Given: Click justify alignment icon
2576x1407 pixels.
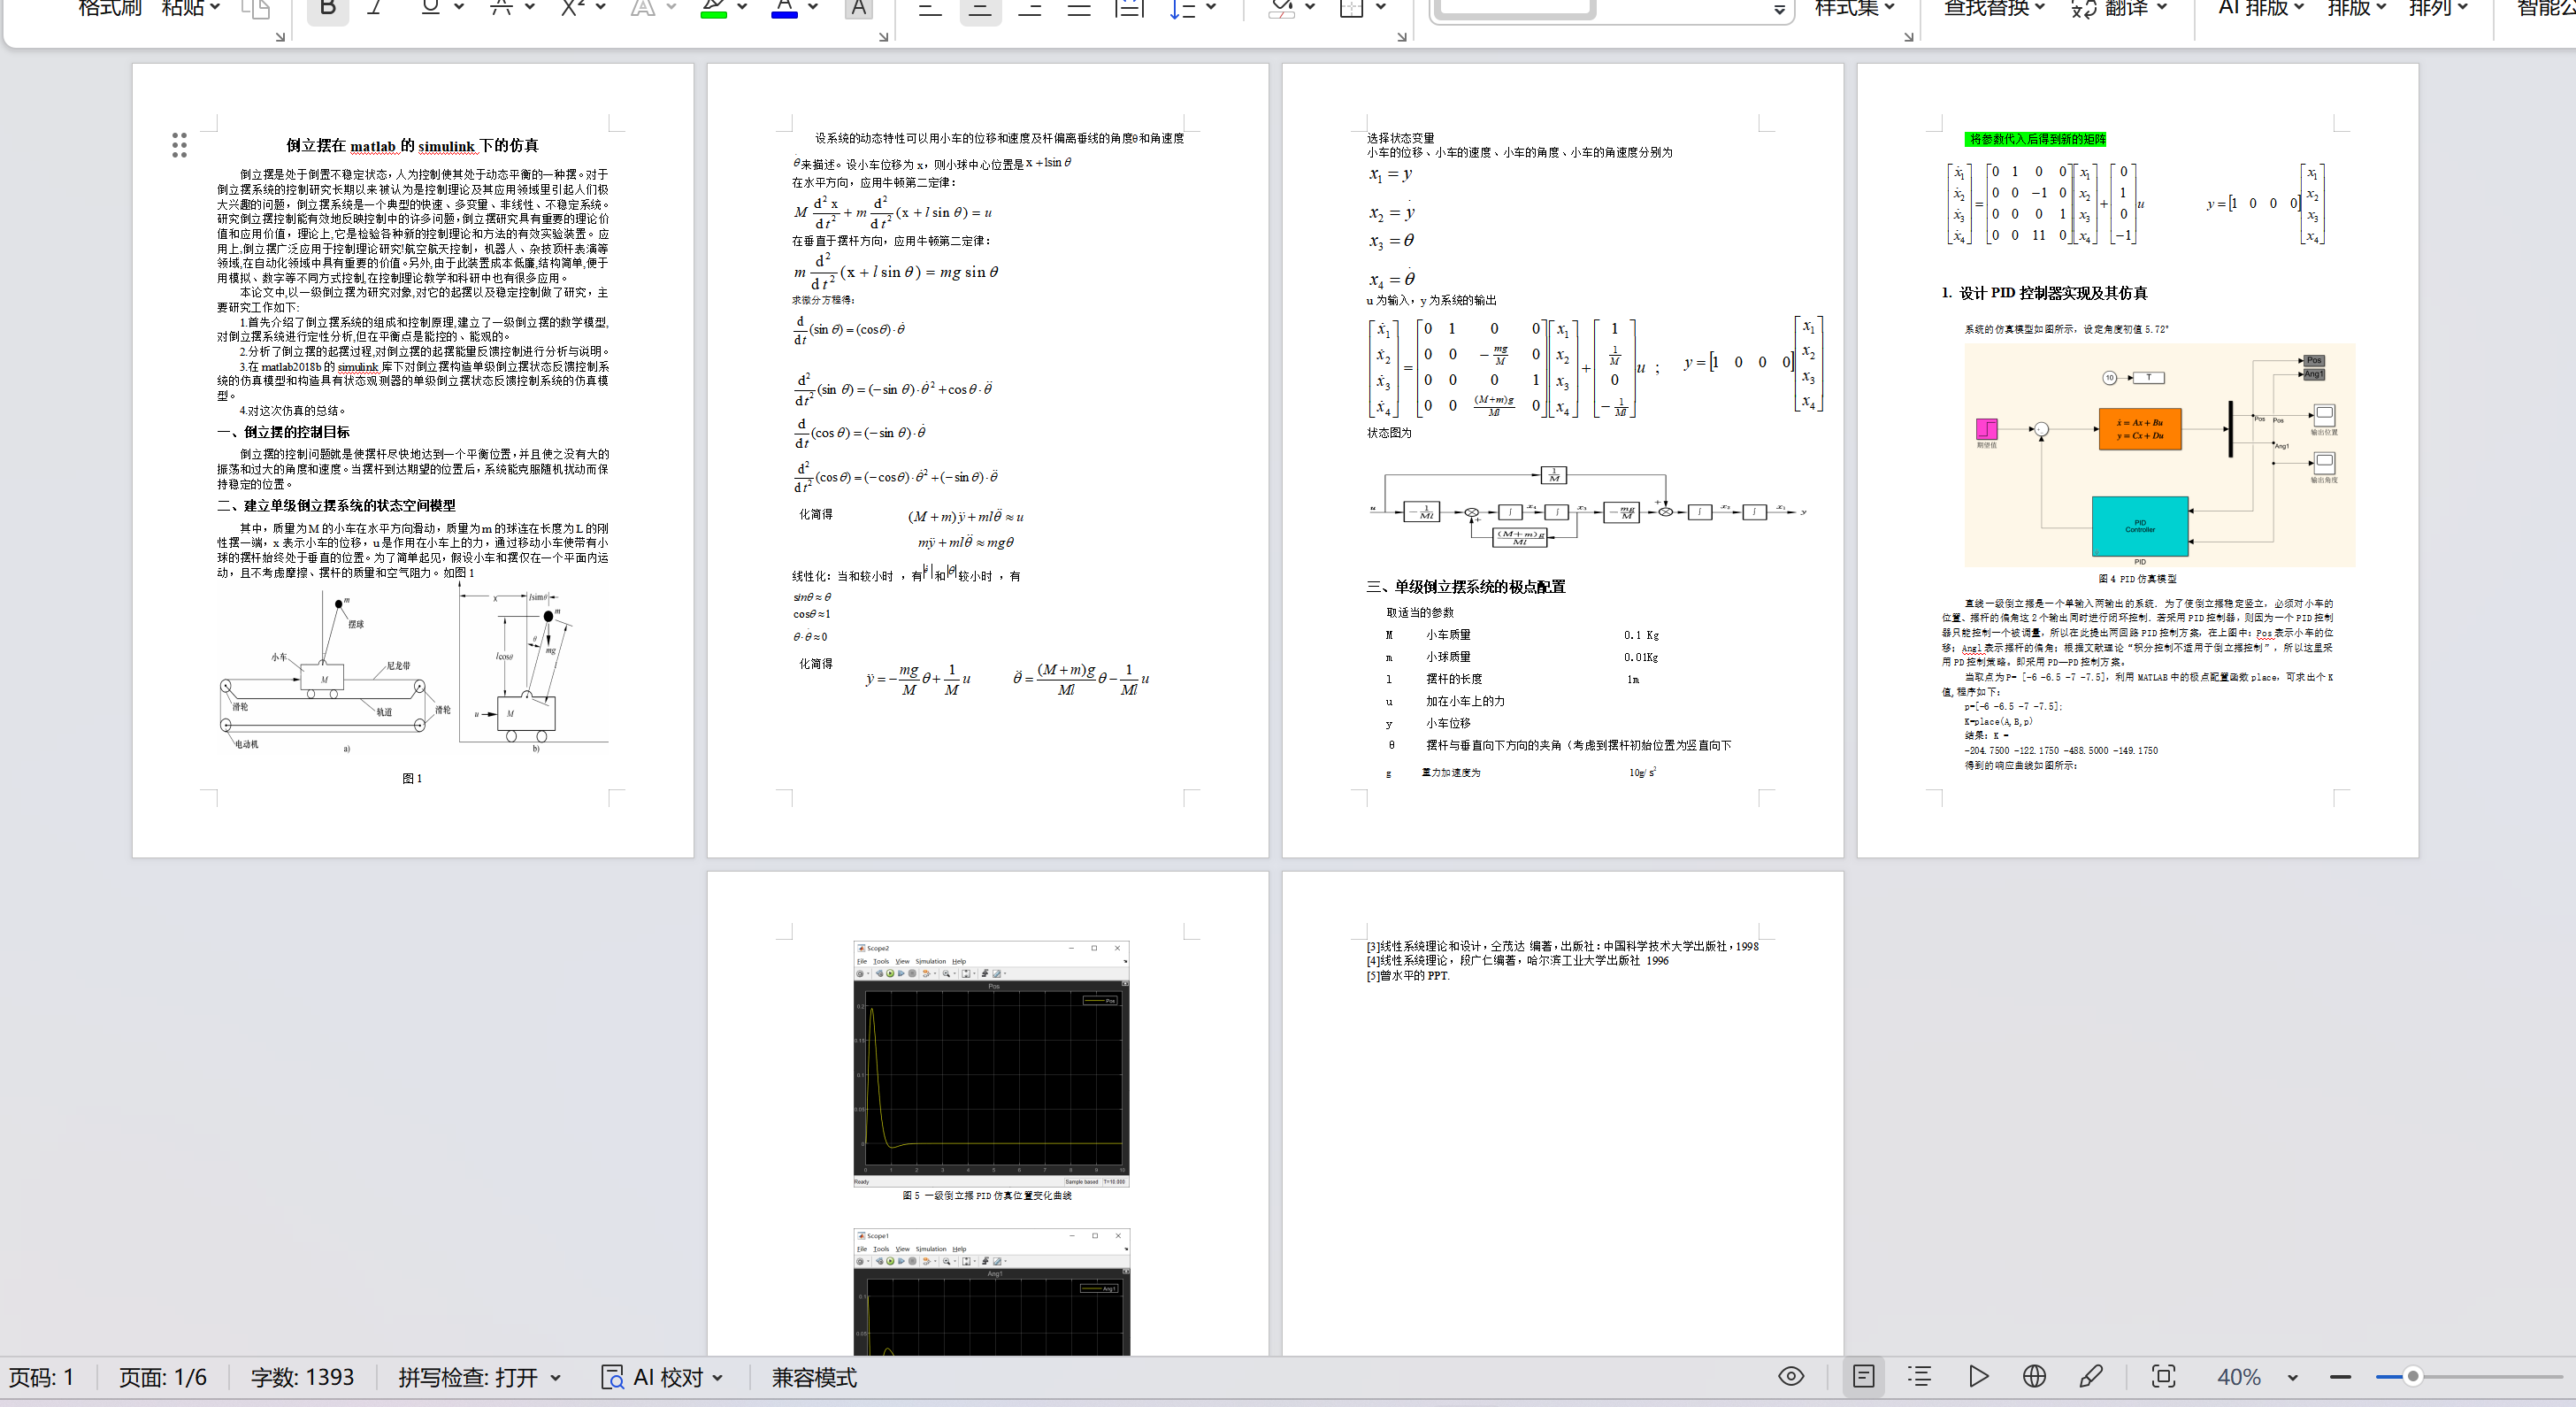Looking at the screenshot, I should pos(1078,9).
